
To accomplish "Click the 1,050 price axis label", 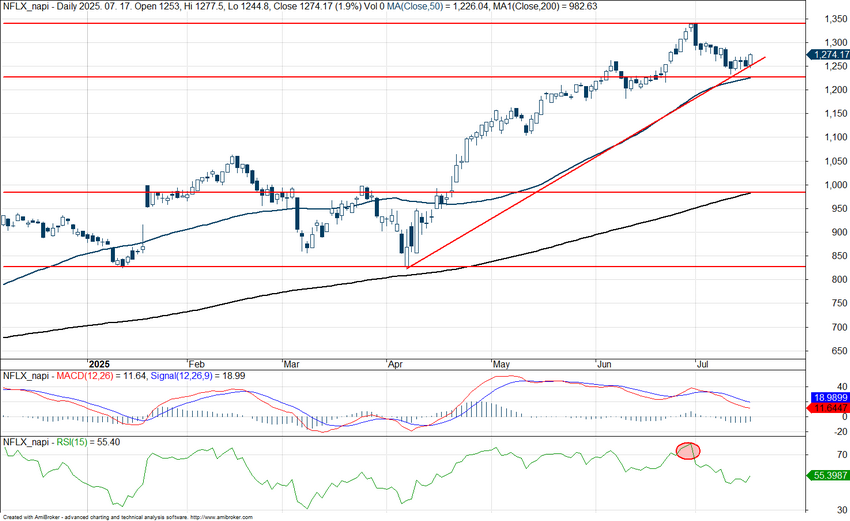I will (835, 162).
